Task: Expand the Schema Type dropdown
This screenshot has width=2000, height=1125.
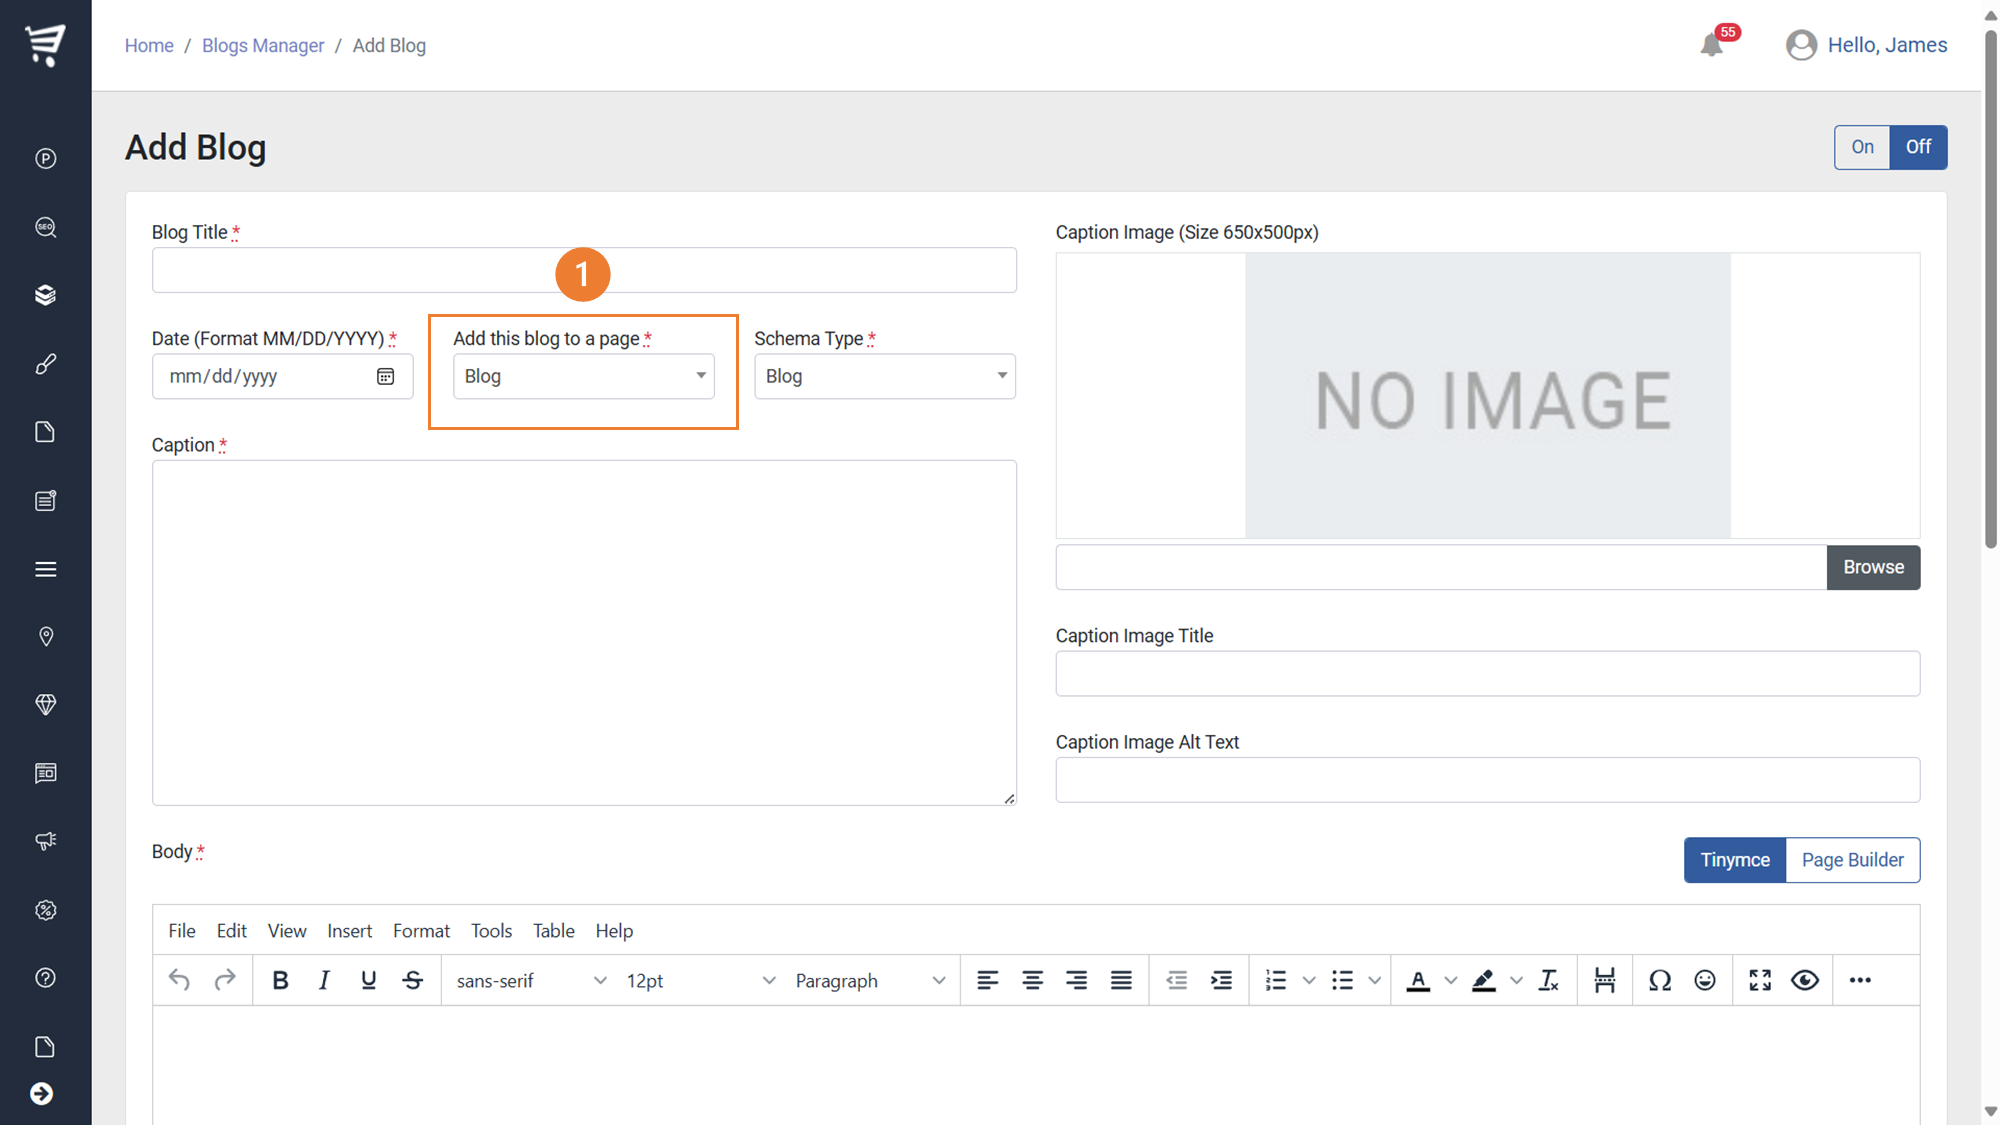Action: click(x=884, y=376)
